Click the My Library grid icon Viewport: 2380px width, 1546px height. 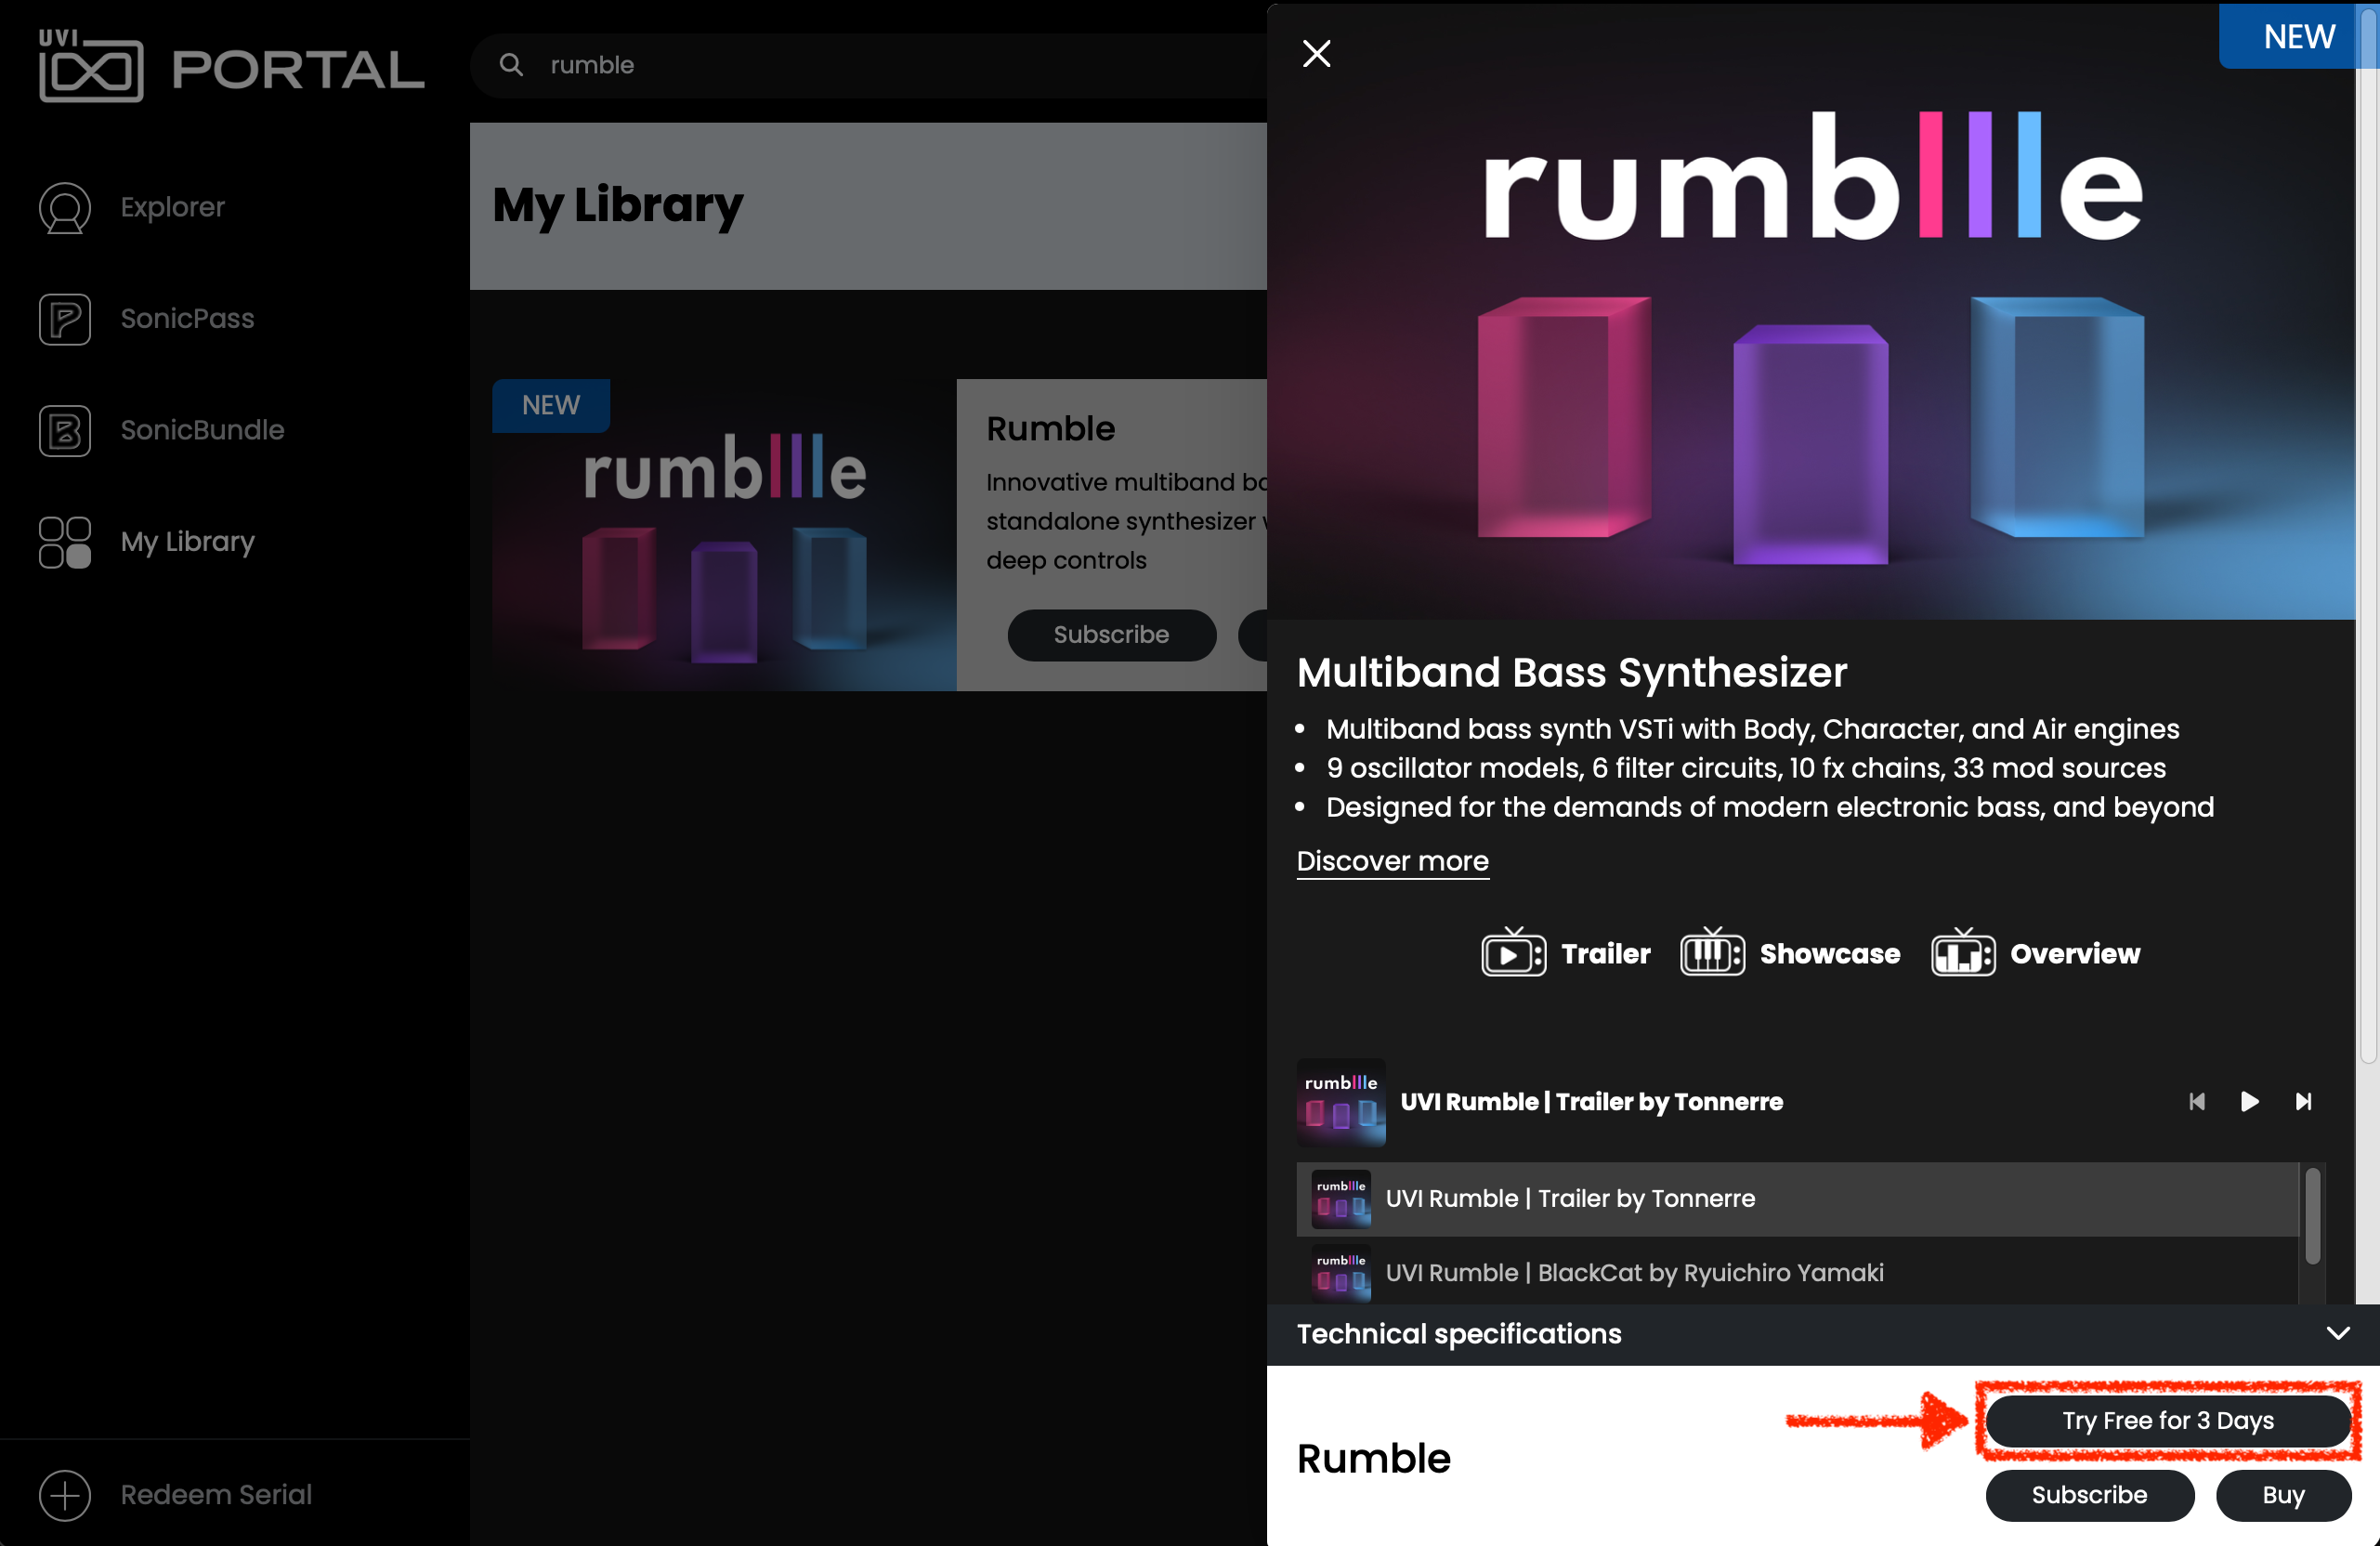pos(65,542)
